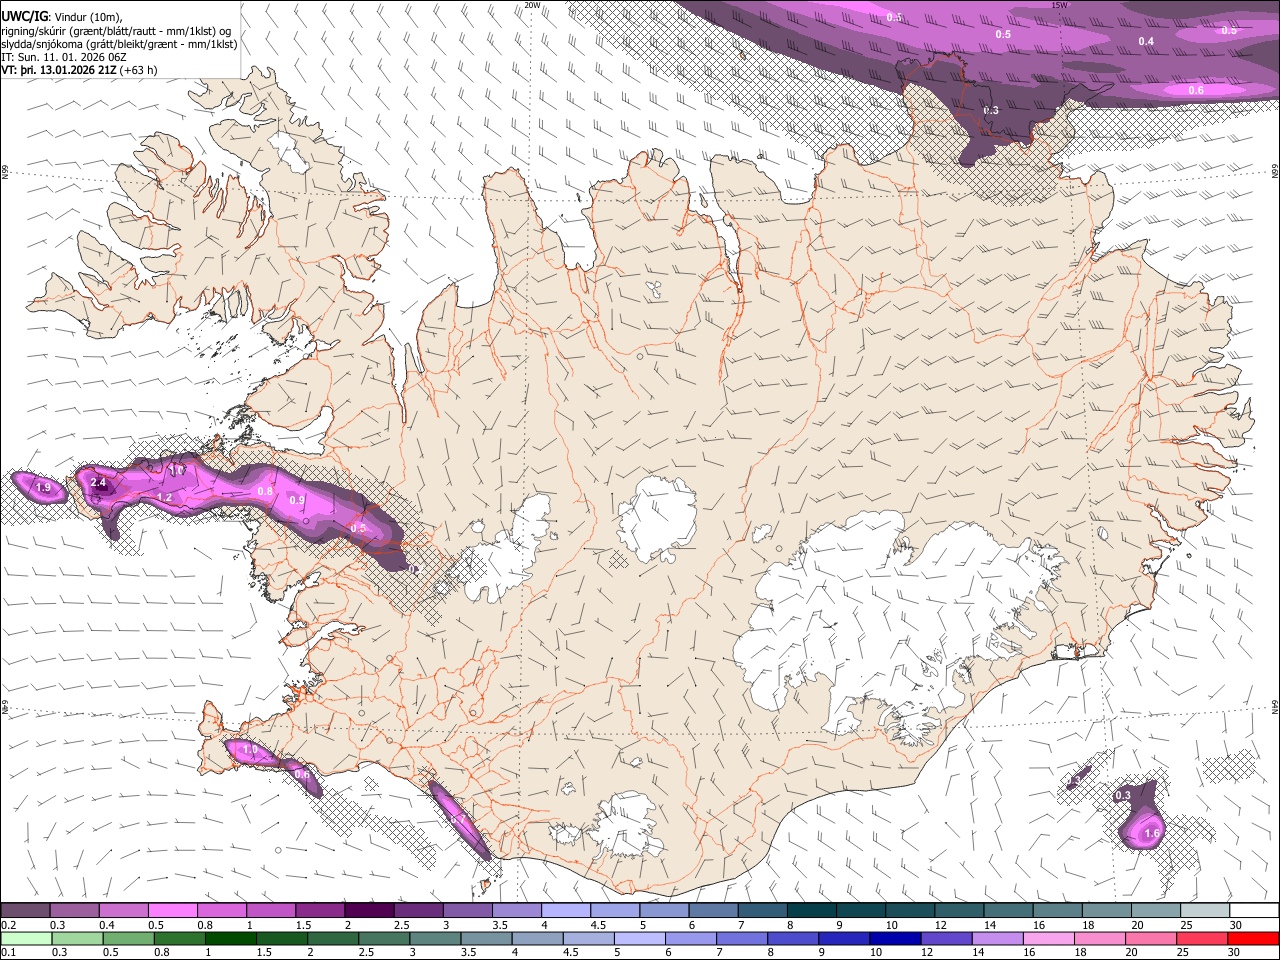Select the bottom-row dark green swatch between 1 and 1.5

pyautogui.click(x=230, y=938)
